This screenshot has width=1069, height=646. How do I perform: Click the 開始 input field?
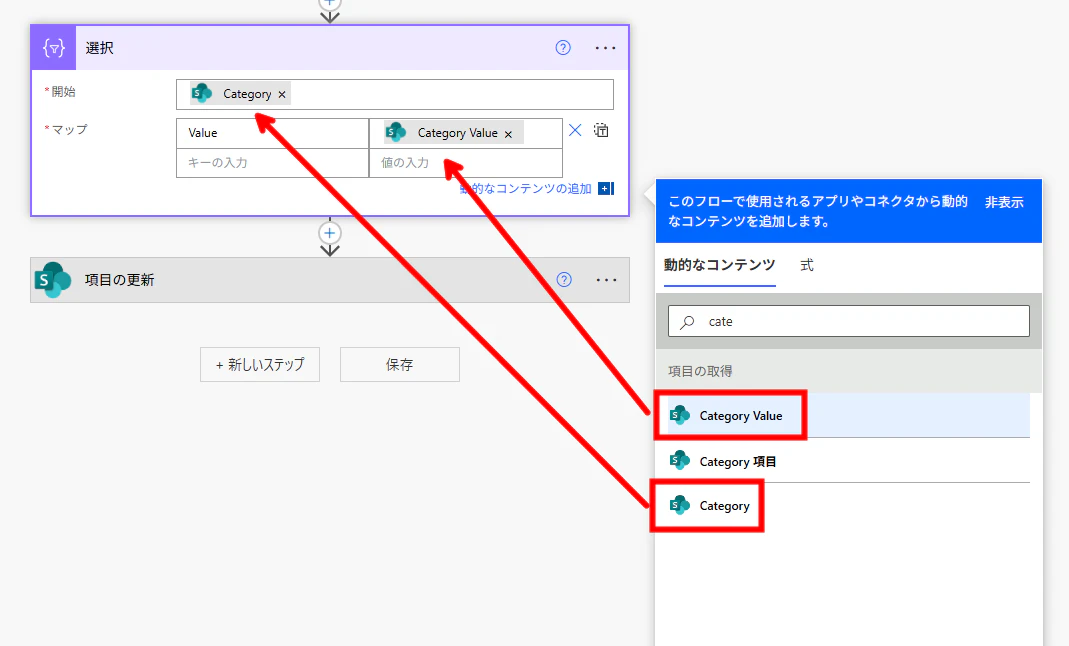click(395, 94)
